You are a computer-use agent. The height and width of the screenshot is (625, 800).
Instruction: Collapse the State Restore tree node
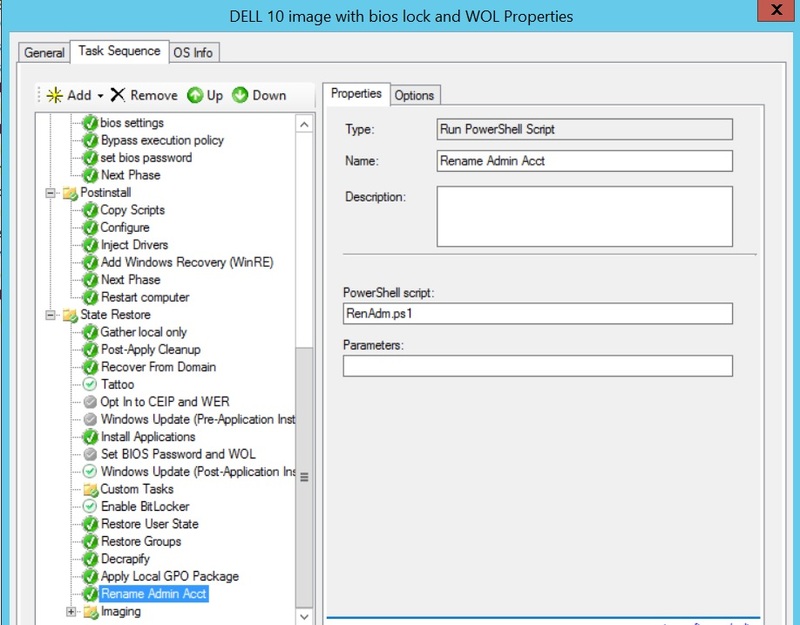click(48, 314)
